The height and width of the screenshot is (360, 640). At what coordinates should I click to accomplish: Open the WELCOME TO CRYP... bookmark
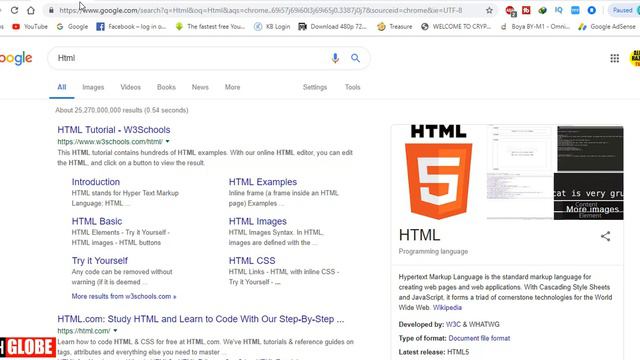click(456, 27)
